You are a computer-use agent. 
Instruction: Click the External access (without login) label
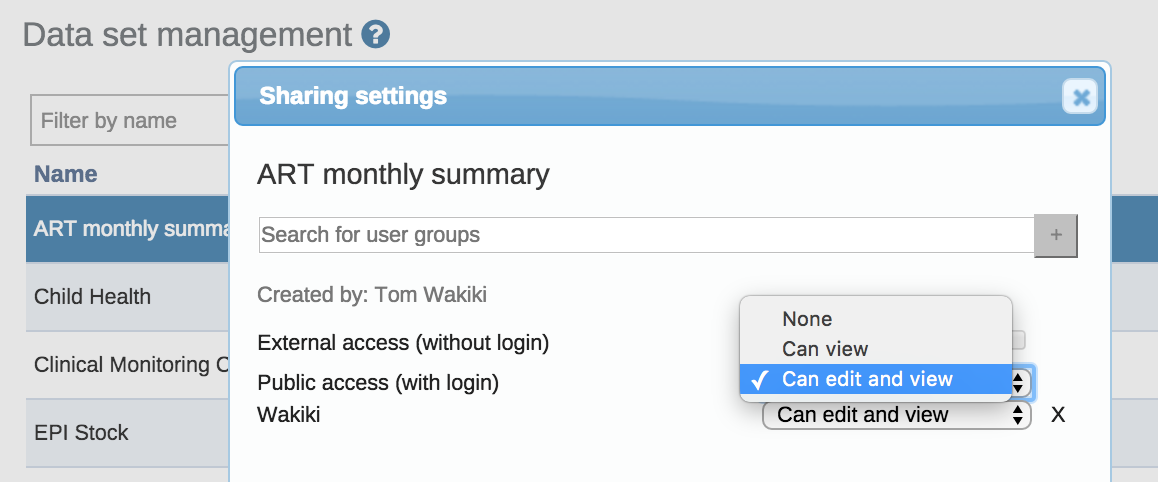pos(403,343)
